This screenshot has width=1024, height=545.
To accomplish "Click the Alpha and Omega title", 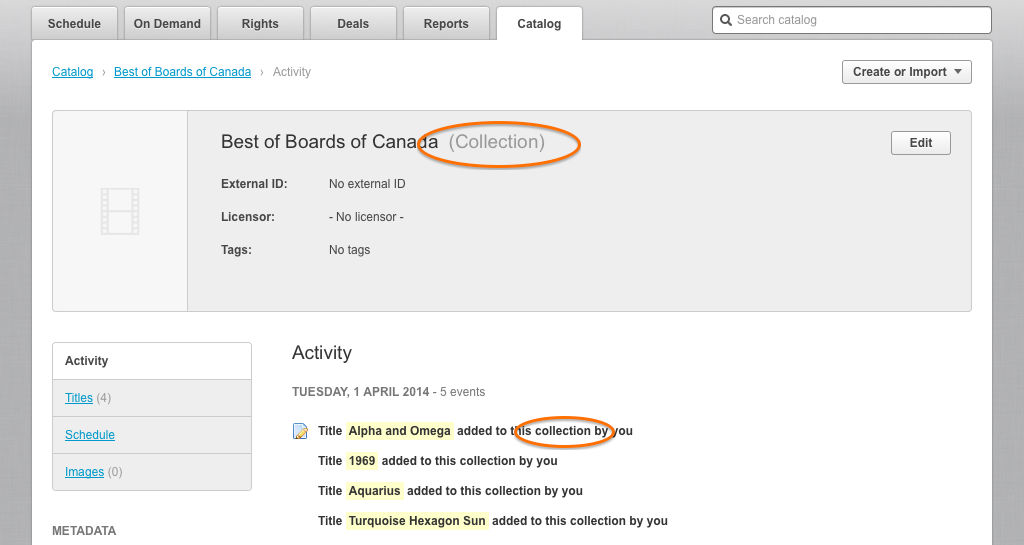I will (x=399, y=431).
